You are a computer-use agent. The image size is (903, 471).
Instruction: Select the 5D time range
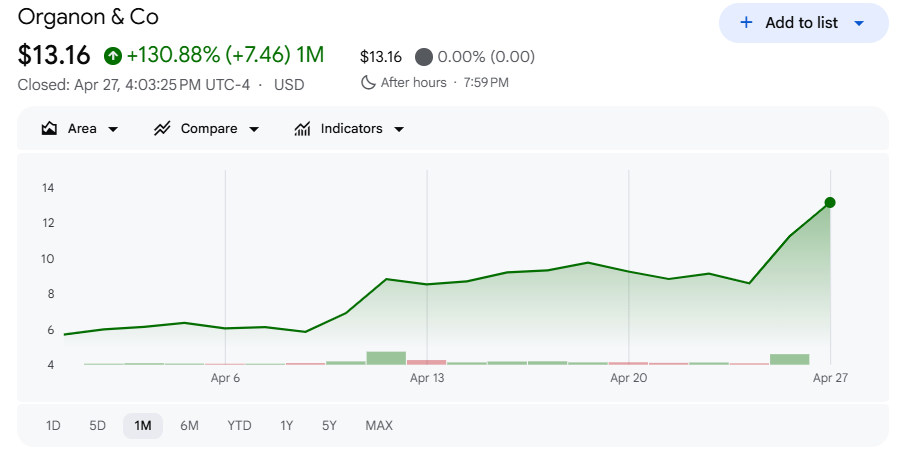pyautogui.click(x=97, y=426)
